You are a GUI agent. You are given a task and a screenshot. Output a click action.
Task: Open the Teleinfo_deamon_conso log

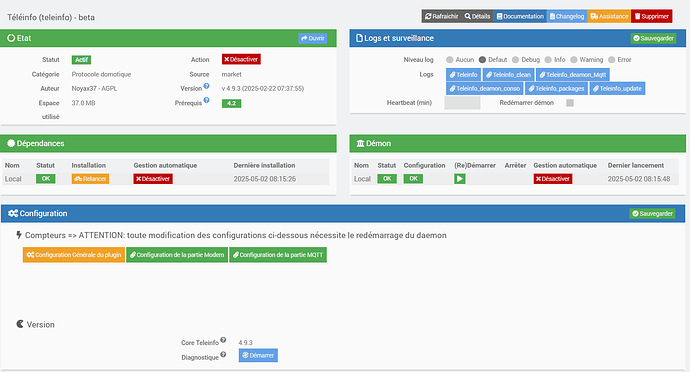pyautogui.click(x=484, y=88)
